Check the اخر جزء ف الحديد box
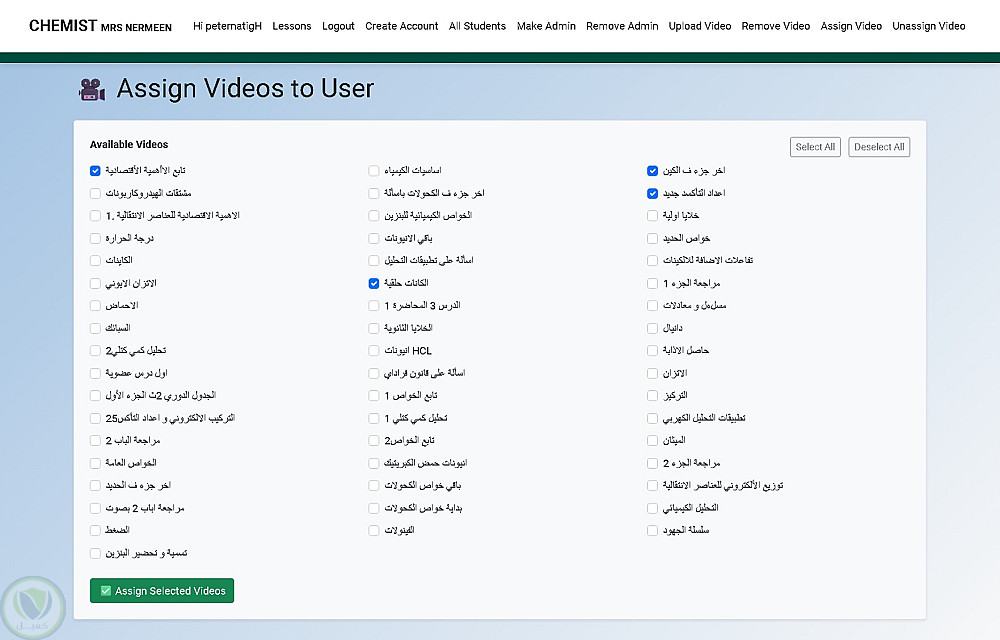The width and height of the screenshot is (1000, 640). 95,486
